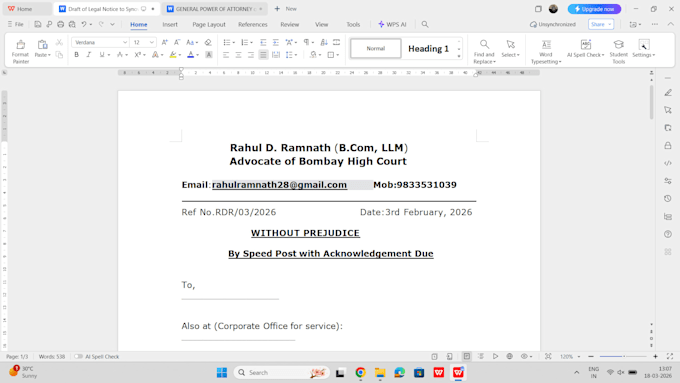Switch to GENERAL POWER OF ATTORNEY document tab
This screenshot has width=680, height=383.
click(x=215, y=9)
